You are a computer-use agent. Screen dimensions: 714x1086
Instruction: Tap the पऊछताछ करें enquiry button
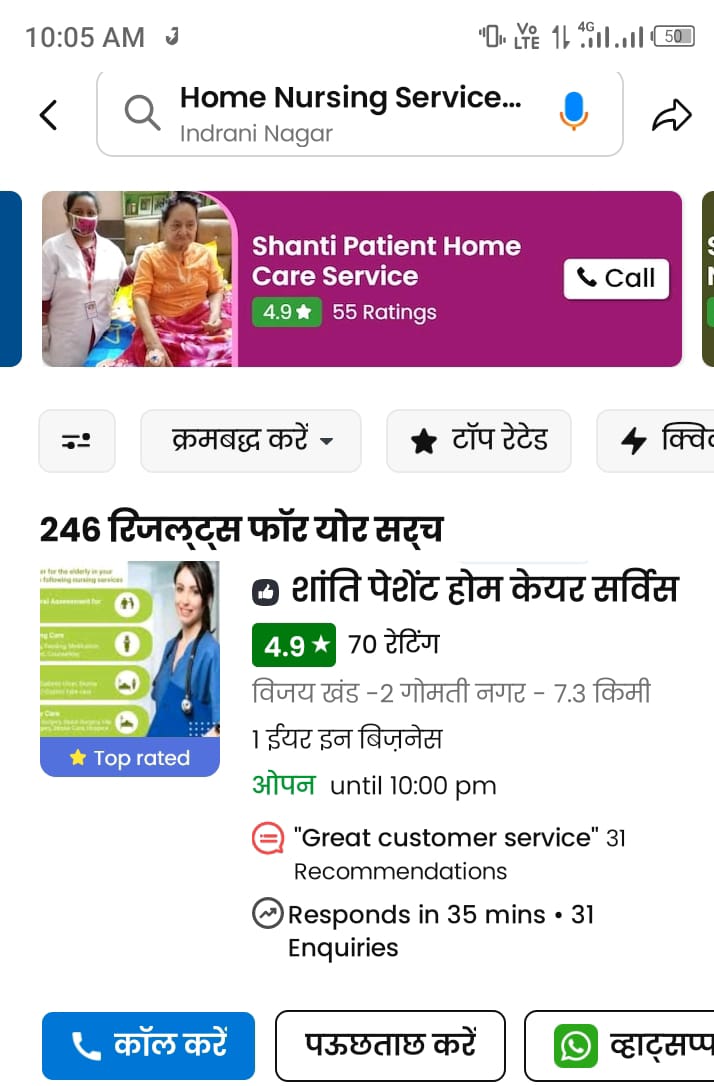pyautogui.click(x=391, y=1045)
